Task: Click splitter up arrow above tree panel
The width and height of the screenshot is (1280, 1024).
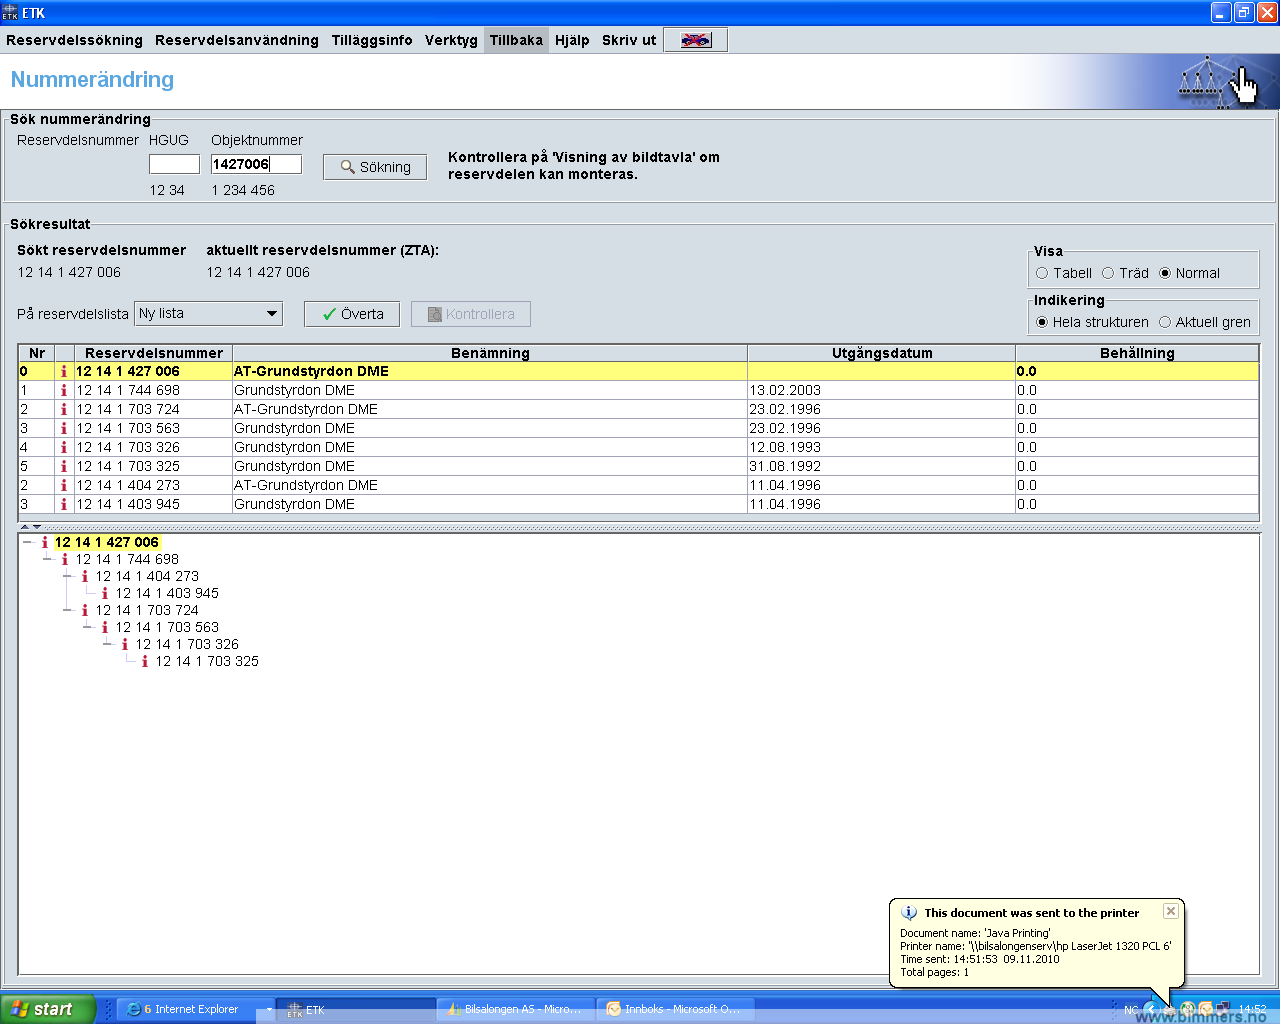Action: [25, 526]
